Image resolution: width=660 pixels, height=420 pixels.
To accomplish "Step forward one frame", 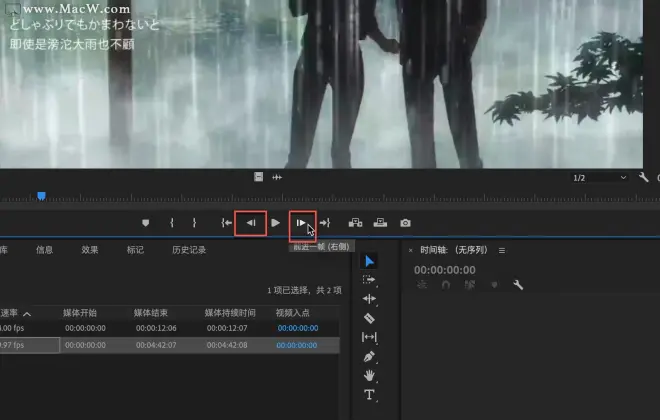I will 301,223.
